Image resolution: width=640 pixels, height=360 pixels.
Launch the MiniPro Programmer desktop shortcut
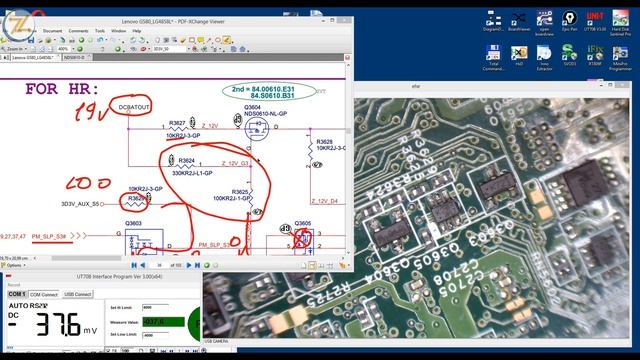(620, 58)
